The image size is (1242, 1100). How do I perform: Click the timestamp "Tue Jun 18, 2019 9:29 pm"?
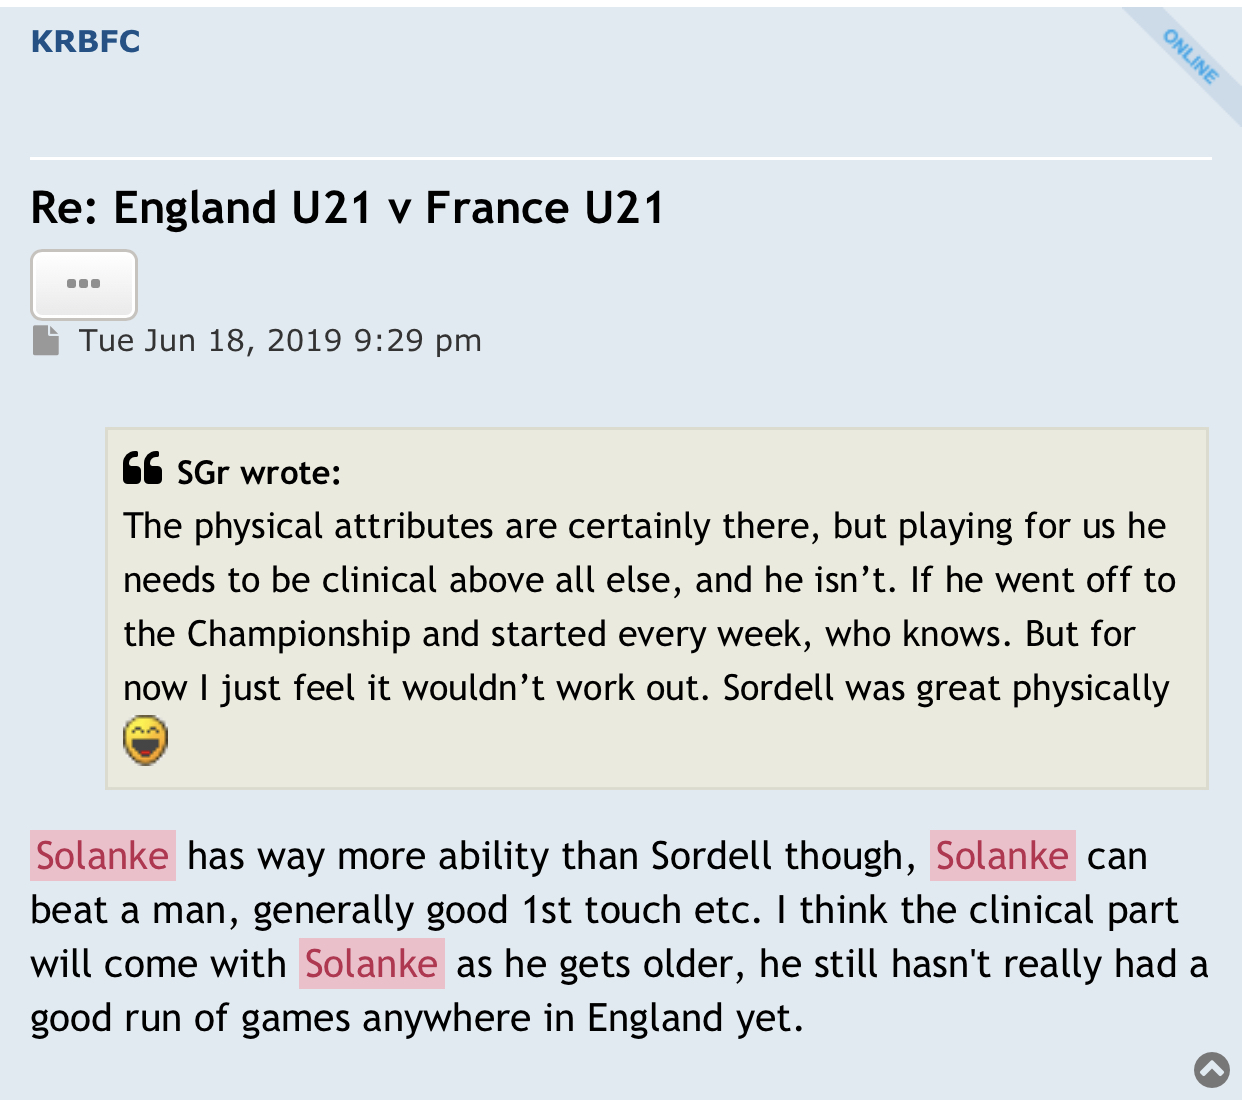(280, 341)
